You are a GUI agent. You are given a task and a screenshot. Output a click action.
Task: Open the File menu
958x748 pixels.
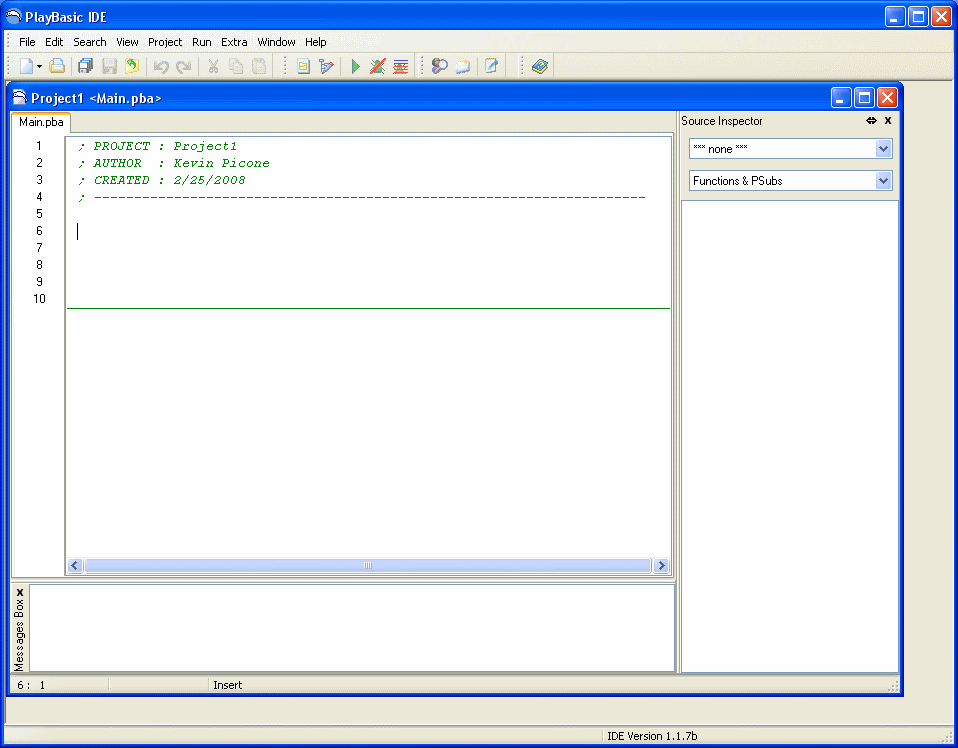click(27, 42)
